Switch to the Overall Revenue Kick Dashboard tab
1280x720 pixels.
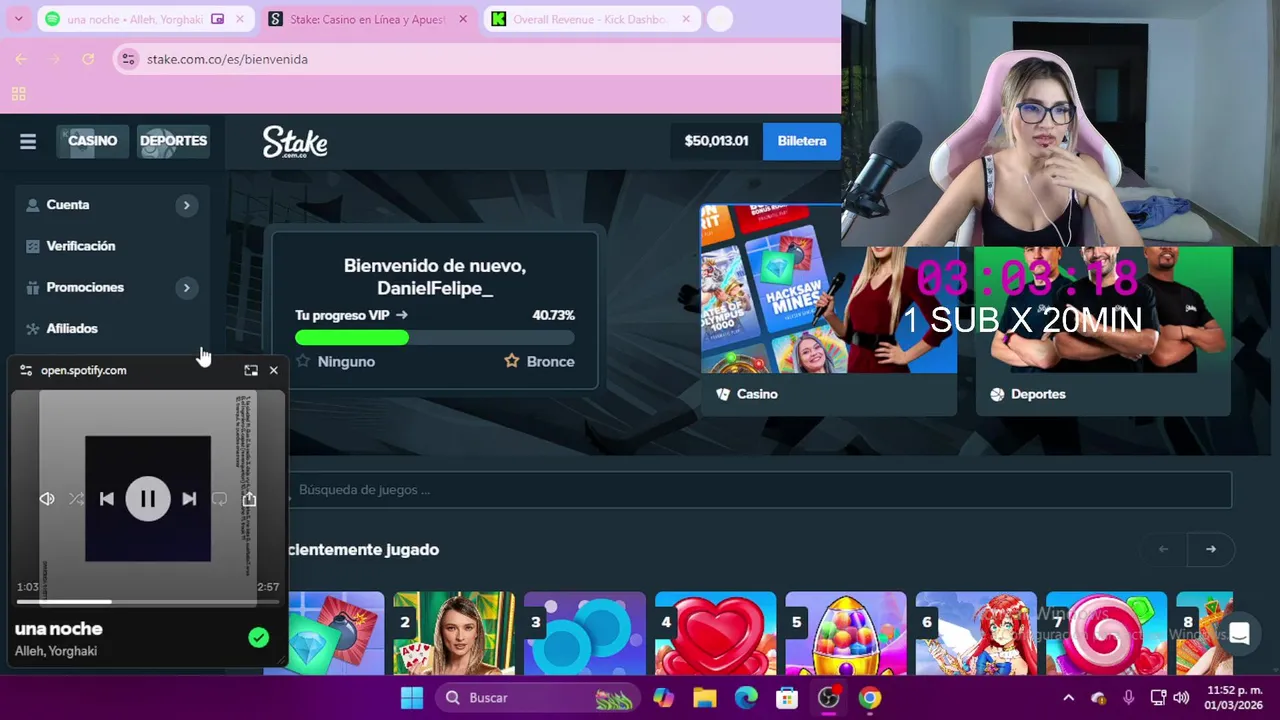click(590, 19)
